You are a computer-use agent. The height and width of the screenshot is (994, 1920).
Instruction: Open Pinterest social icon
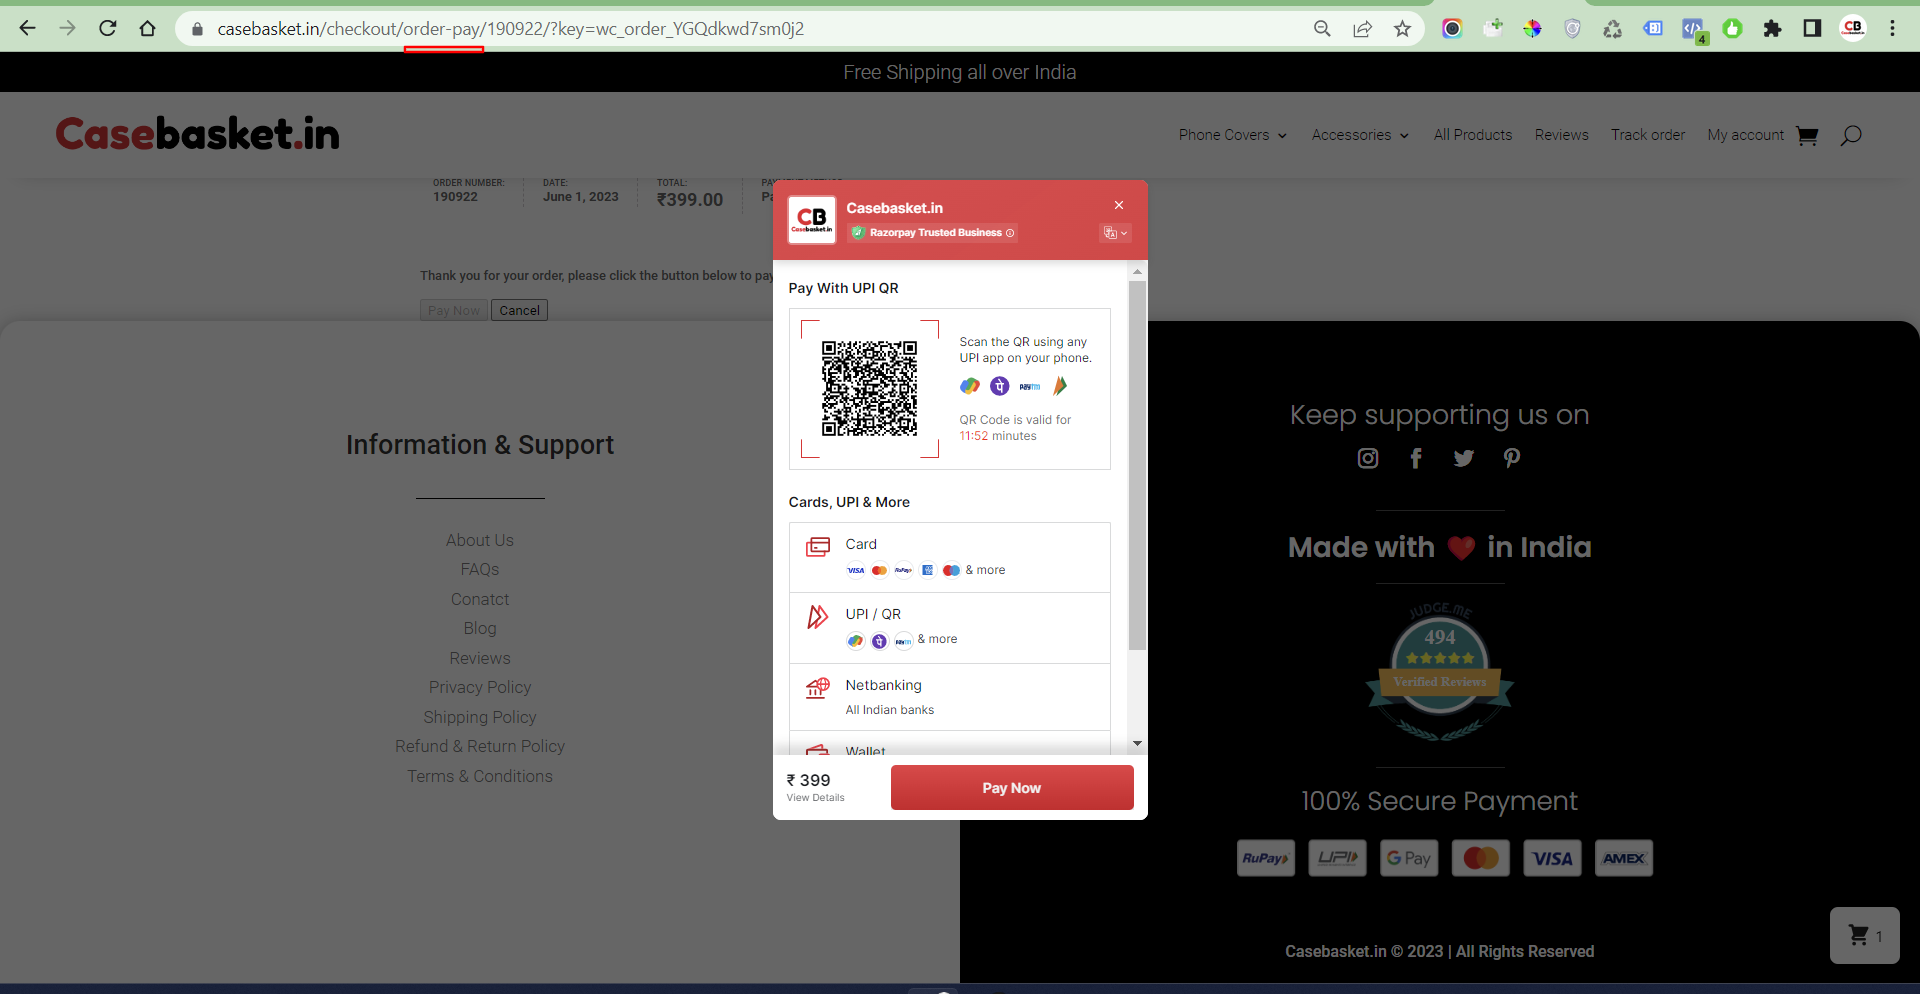(x=1512, y=458)
